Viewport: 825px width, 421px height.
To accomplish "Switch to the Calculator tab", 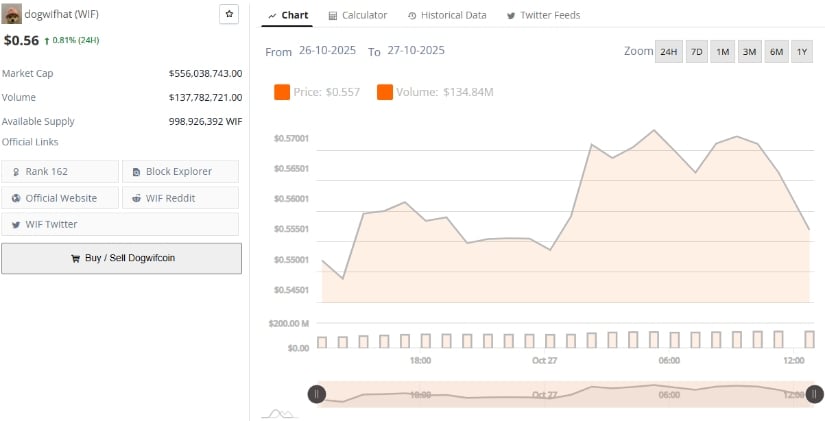I will point(357,15).
